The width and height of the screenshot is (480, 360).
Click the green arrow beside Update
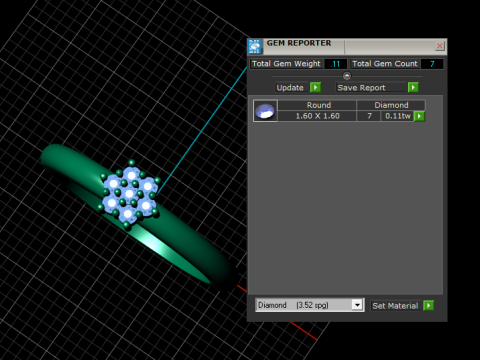coord(315,87)
